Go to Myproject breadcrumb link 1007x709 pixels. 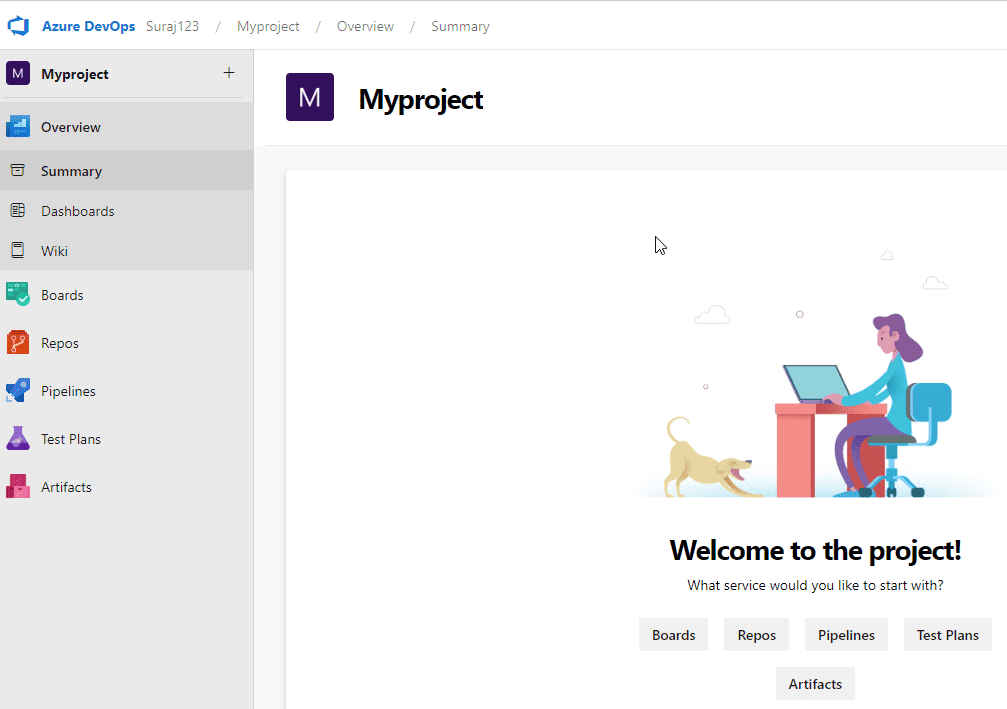268,26
